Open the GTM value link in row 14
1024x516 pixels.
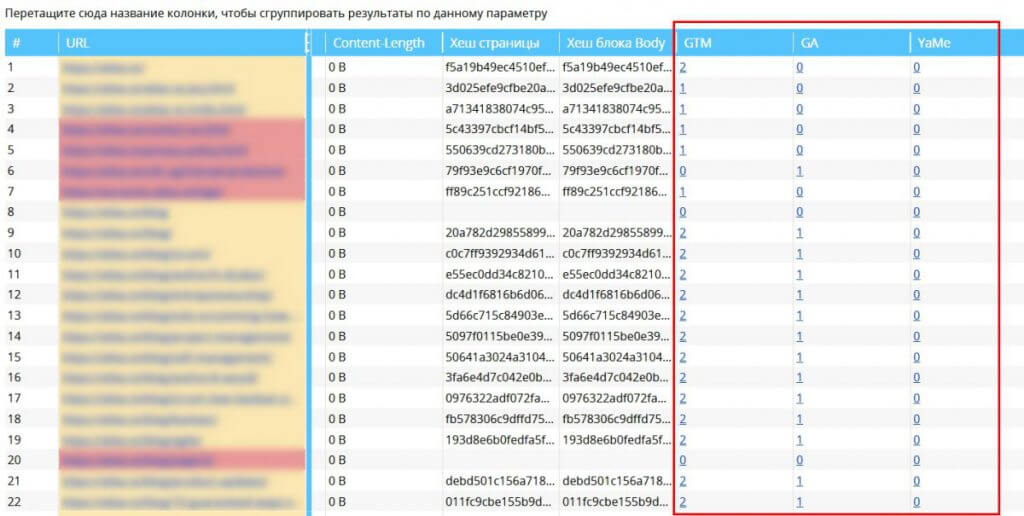[683, 336]
